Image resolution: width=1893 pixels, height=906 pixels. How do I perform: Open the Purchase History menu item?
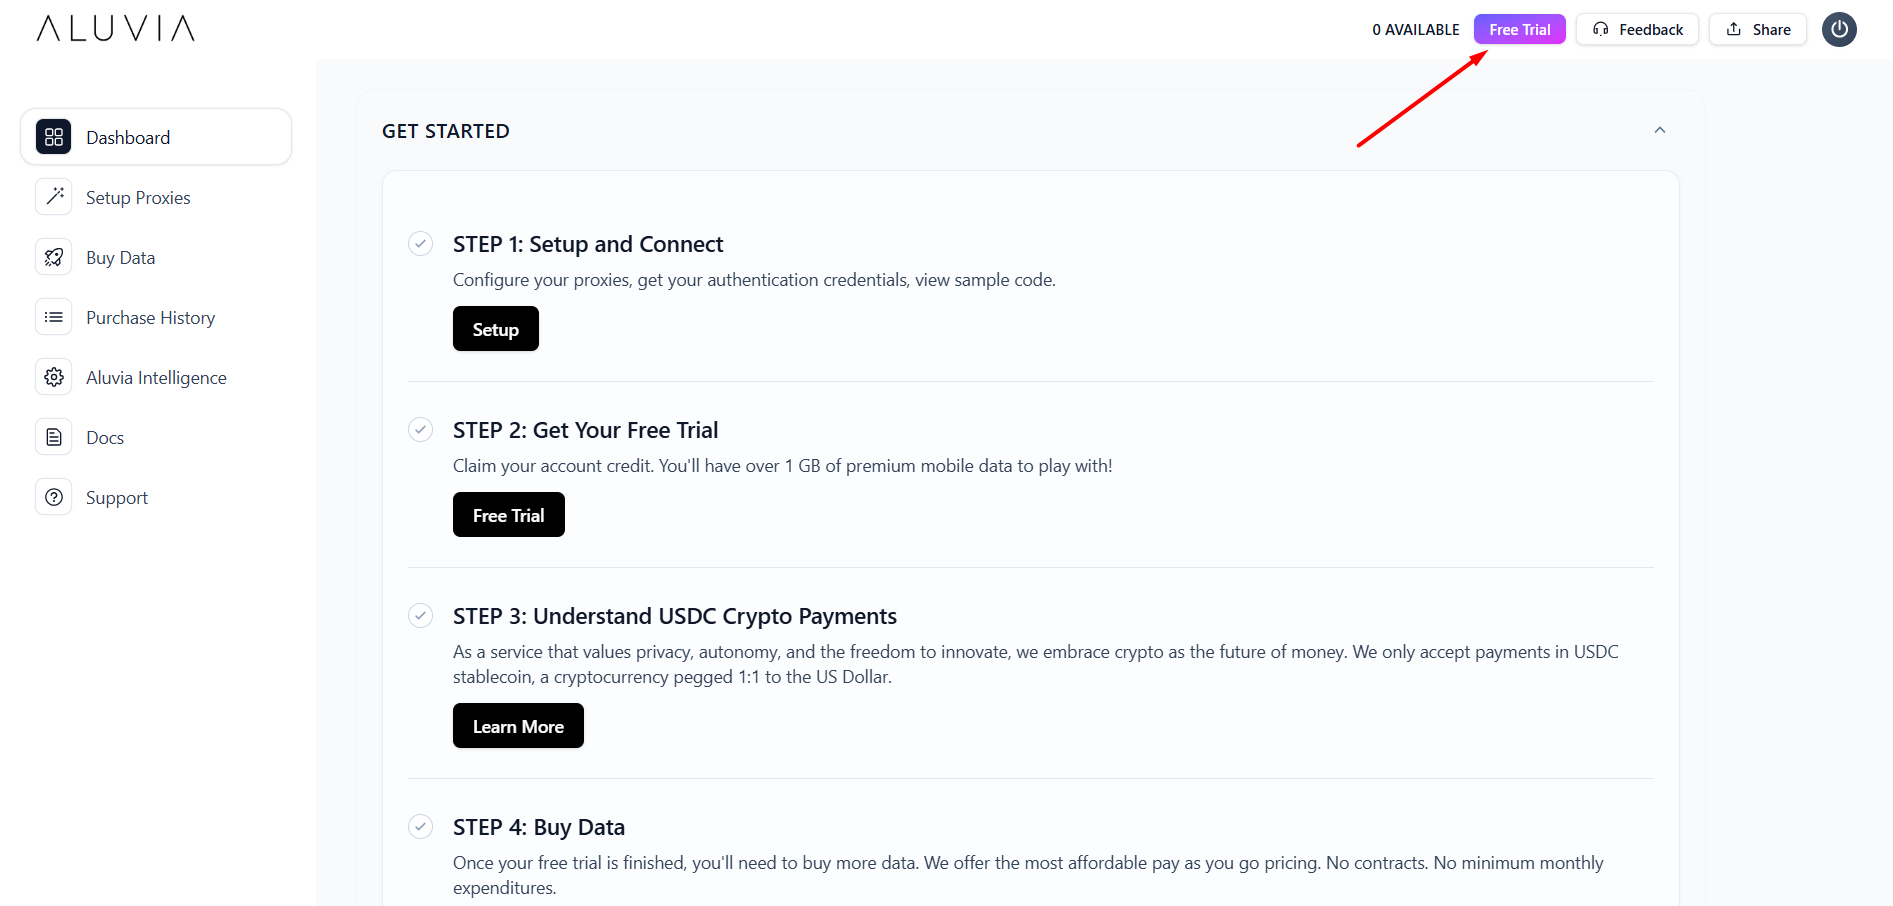pos(150,318)
